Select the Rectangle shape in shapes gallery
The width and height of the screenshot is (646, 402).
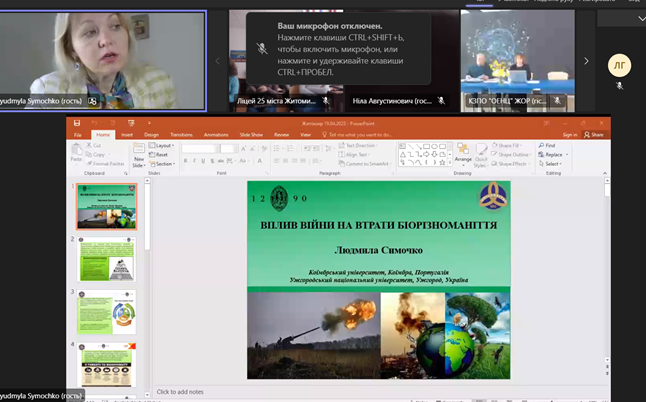427,146
